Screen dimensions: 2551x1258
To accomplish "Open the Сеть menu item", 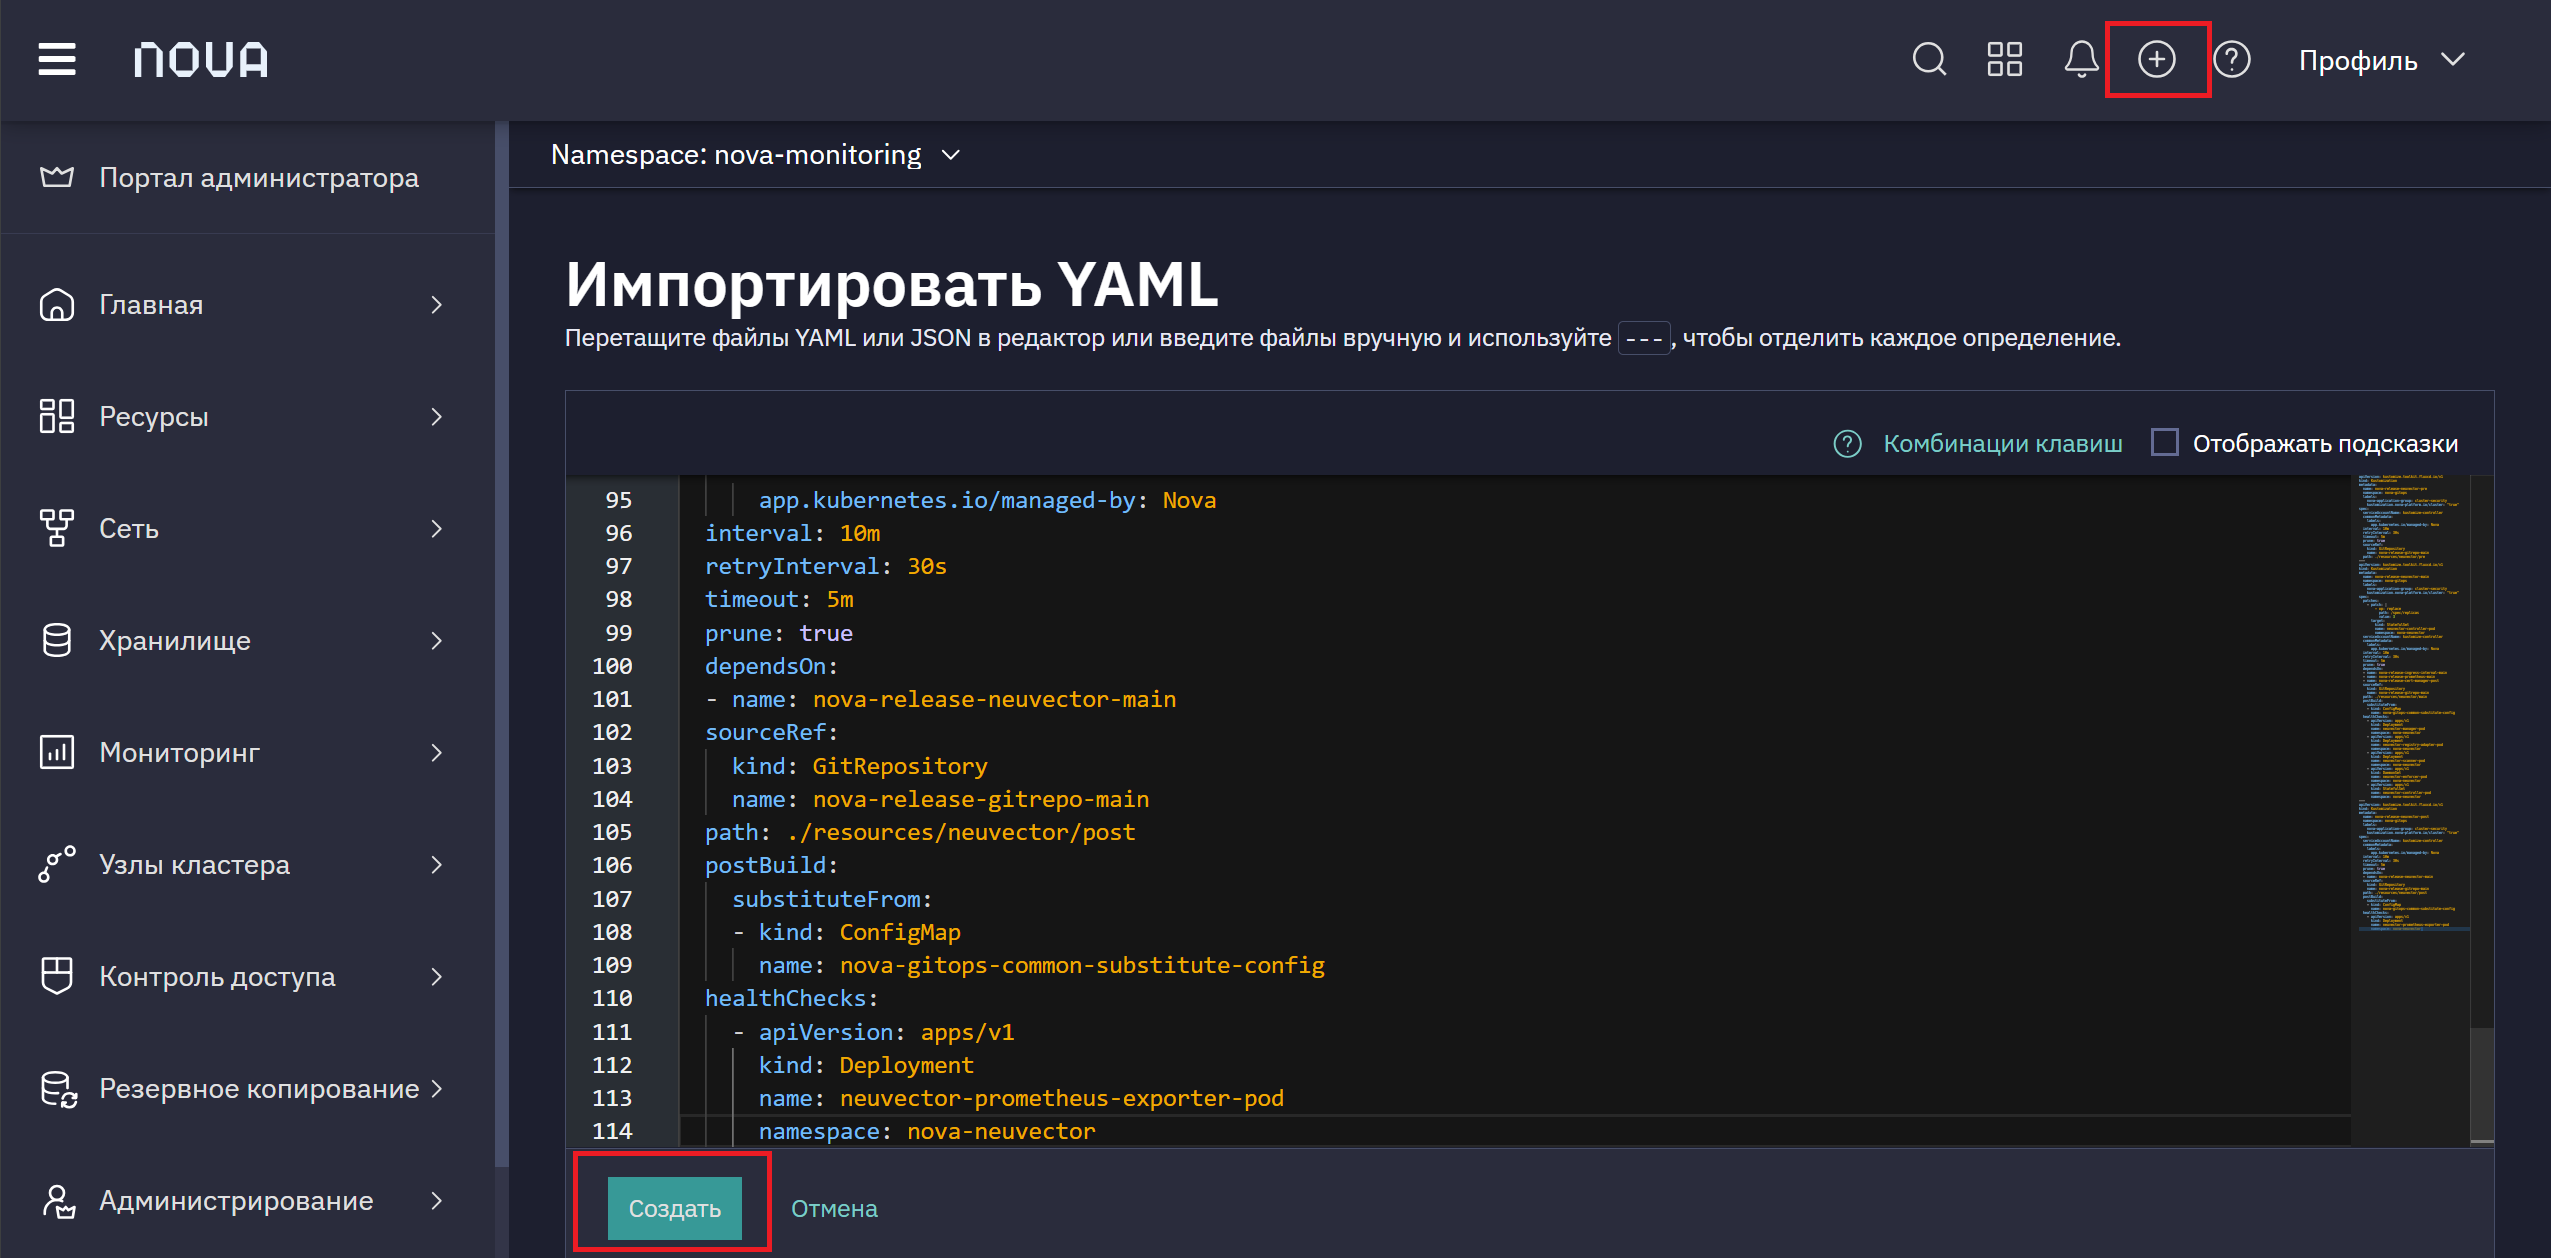I will [248, 528].
